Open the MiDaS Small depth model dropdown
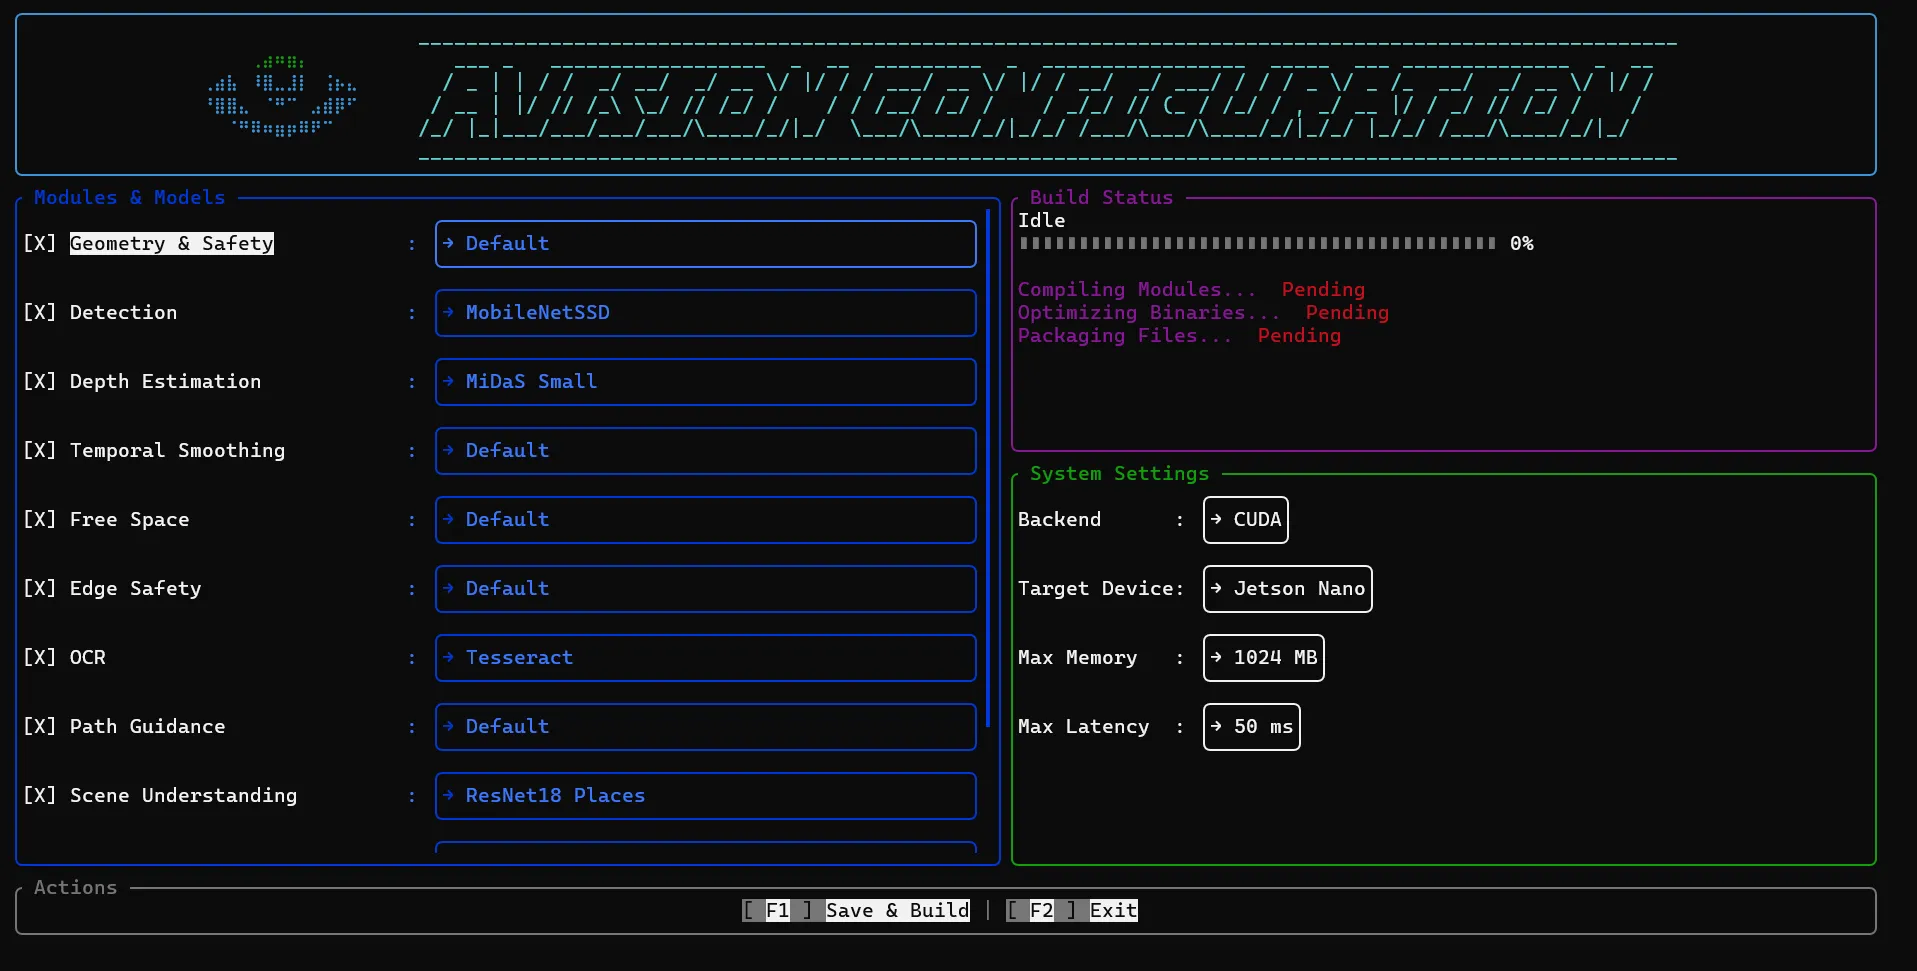The image size is (1917, 971). (706, 382)
